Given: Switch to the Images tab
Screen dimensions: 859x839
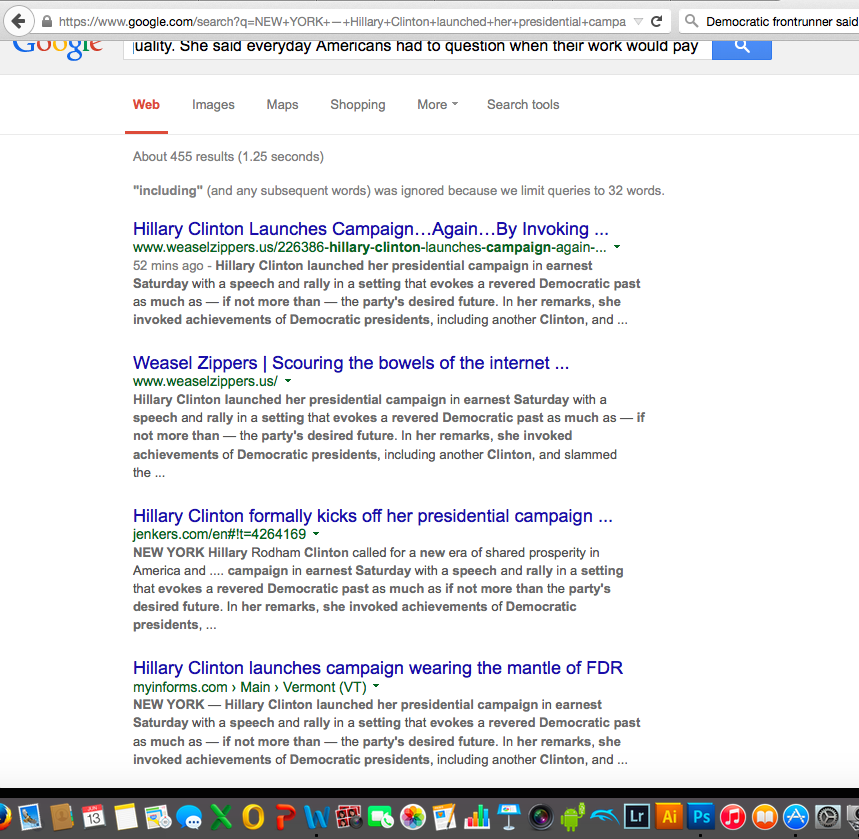Looking at the screenshot, I should 213,105.
